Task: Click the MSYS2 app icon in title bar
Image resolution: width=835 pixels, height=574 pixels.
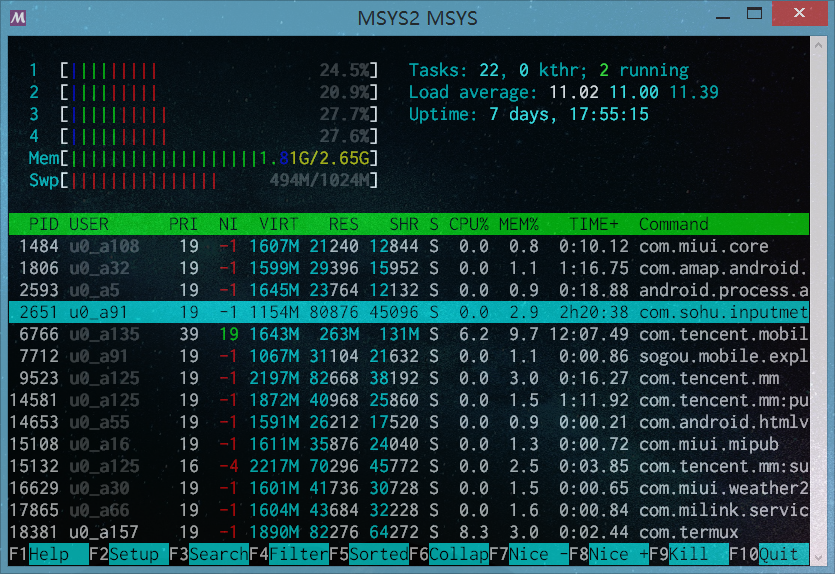Action: coord(18,18)
